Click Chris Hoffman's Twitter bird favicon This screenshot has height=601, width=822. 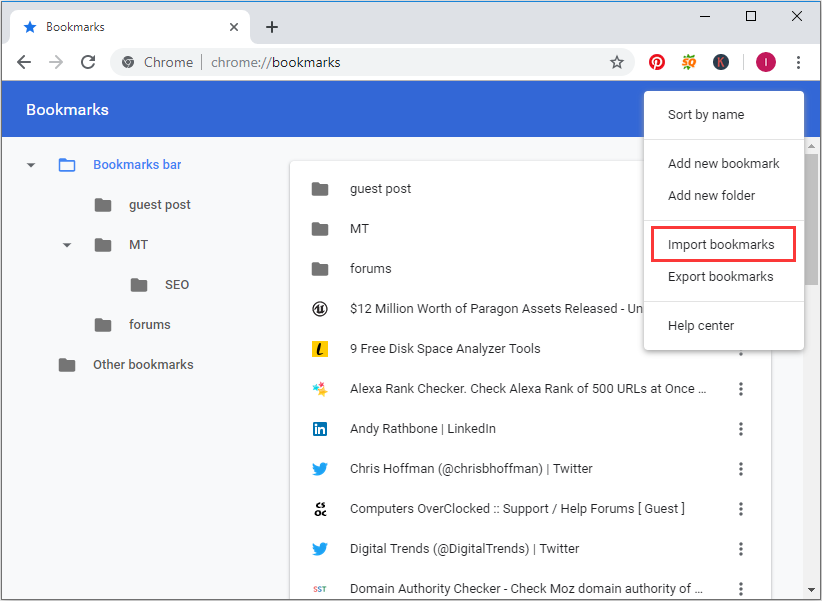coord(320,469)
